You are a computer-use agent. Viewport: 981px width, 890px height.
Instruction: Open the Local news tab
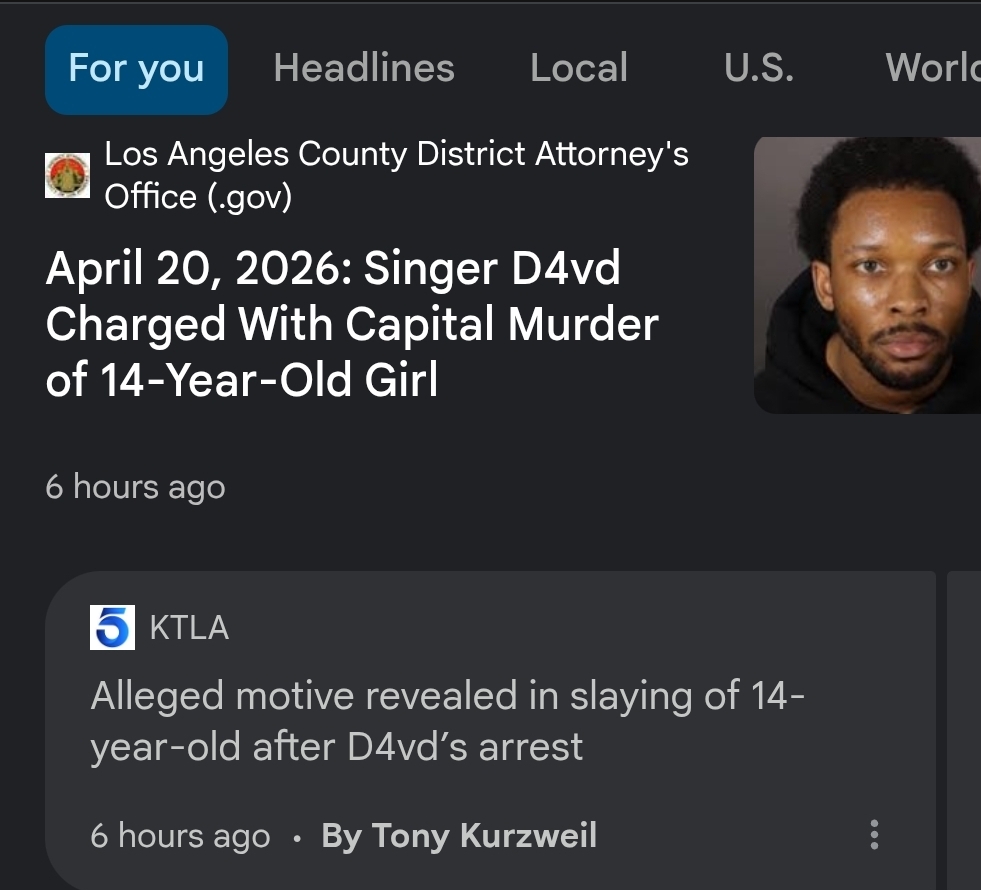(x=579, y=69)
